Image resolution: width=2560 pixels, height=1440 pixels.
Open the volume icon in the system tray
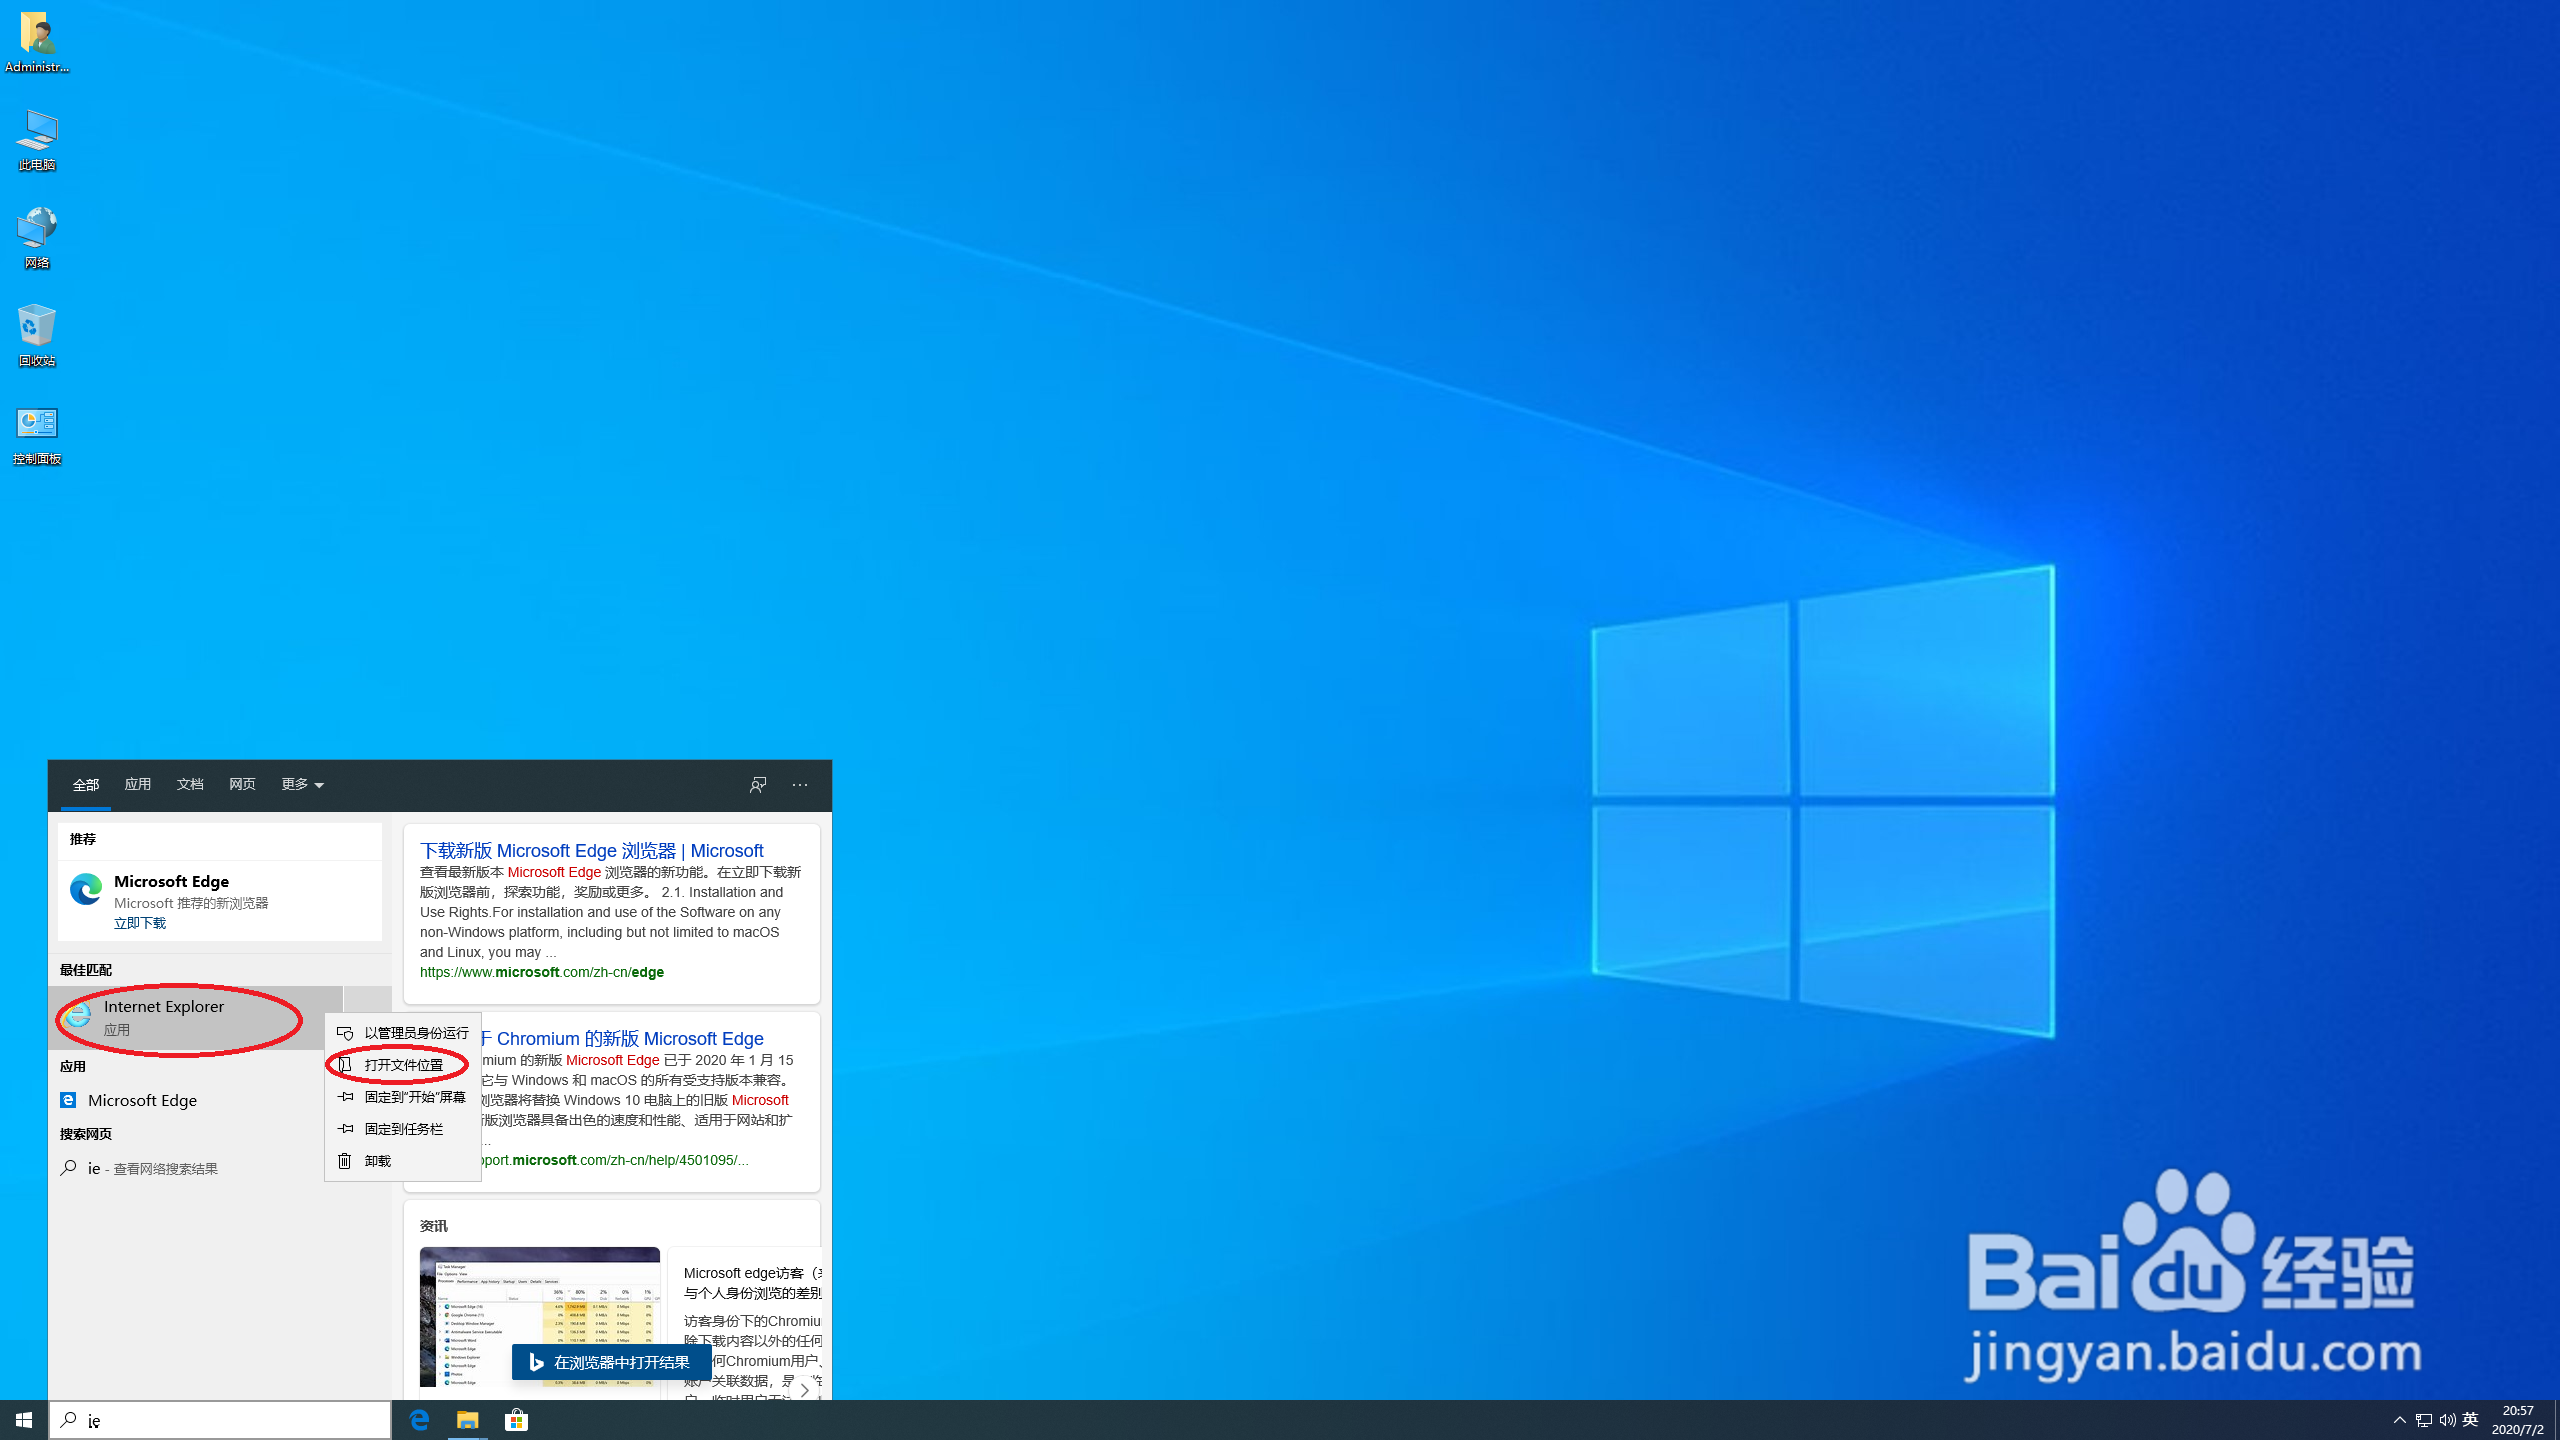click(2447, 1419)
